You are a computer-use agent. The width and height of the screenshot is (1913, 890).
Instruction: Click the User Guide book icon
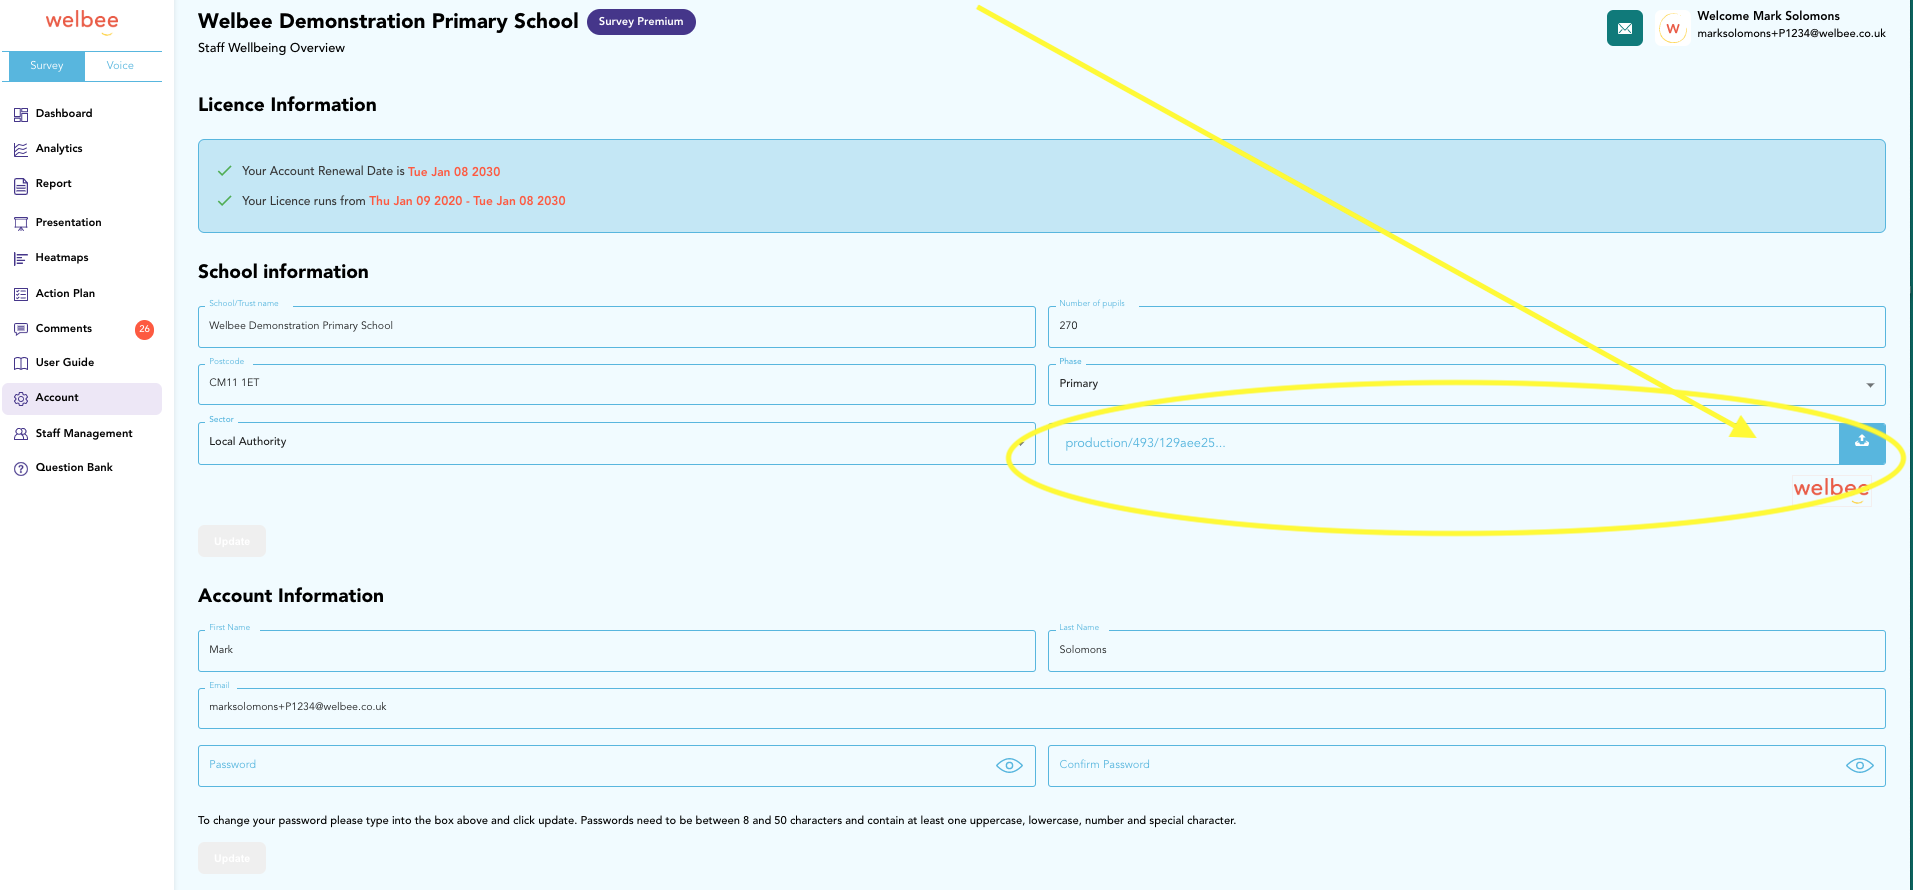pos(21,363)
